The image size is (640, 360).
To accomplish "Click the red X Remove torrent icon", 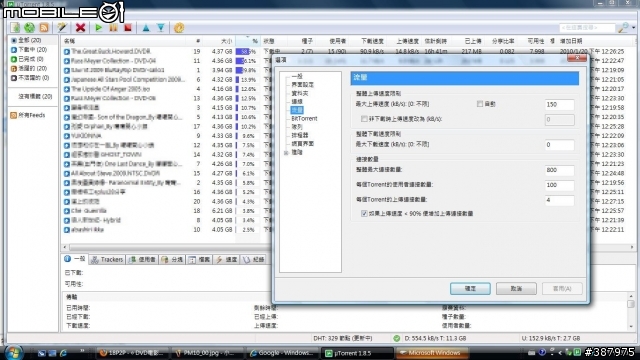I will coord(80,28).
